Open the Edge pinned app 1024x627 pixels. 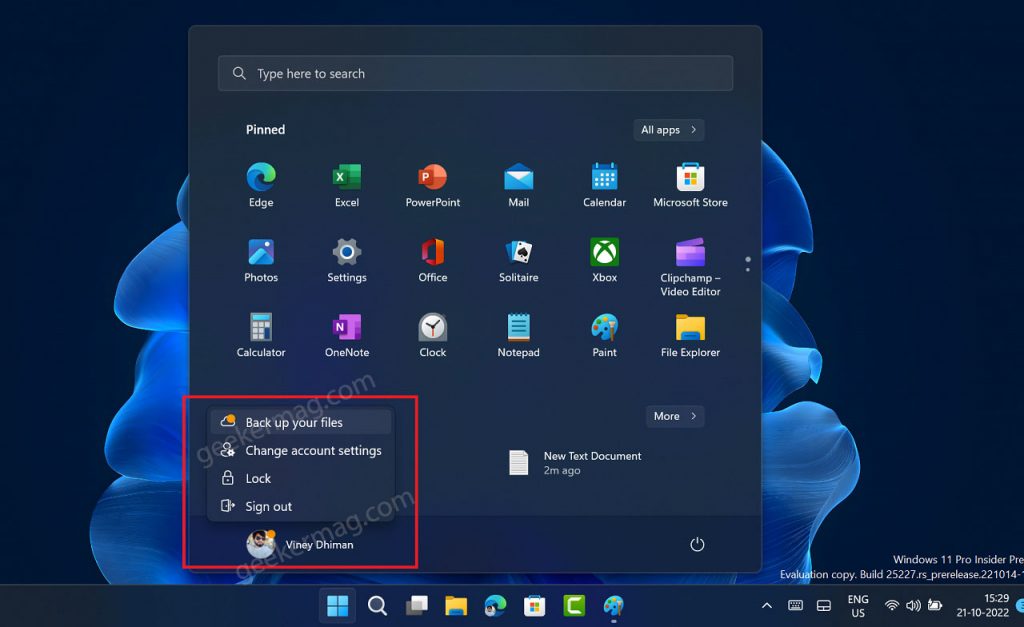[261, 185]
